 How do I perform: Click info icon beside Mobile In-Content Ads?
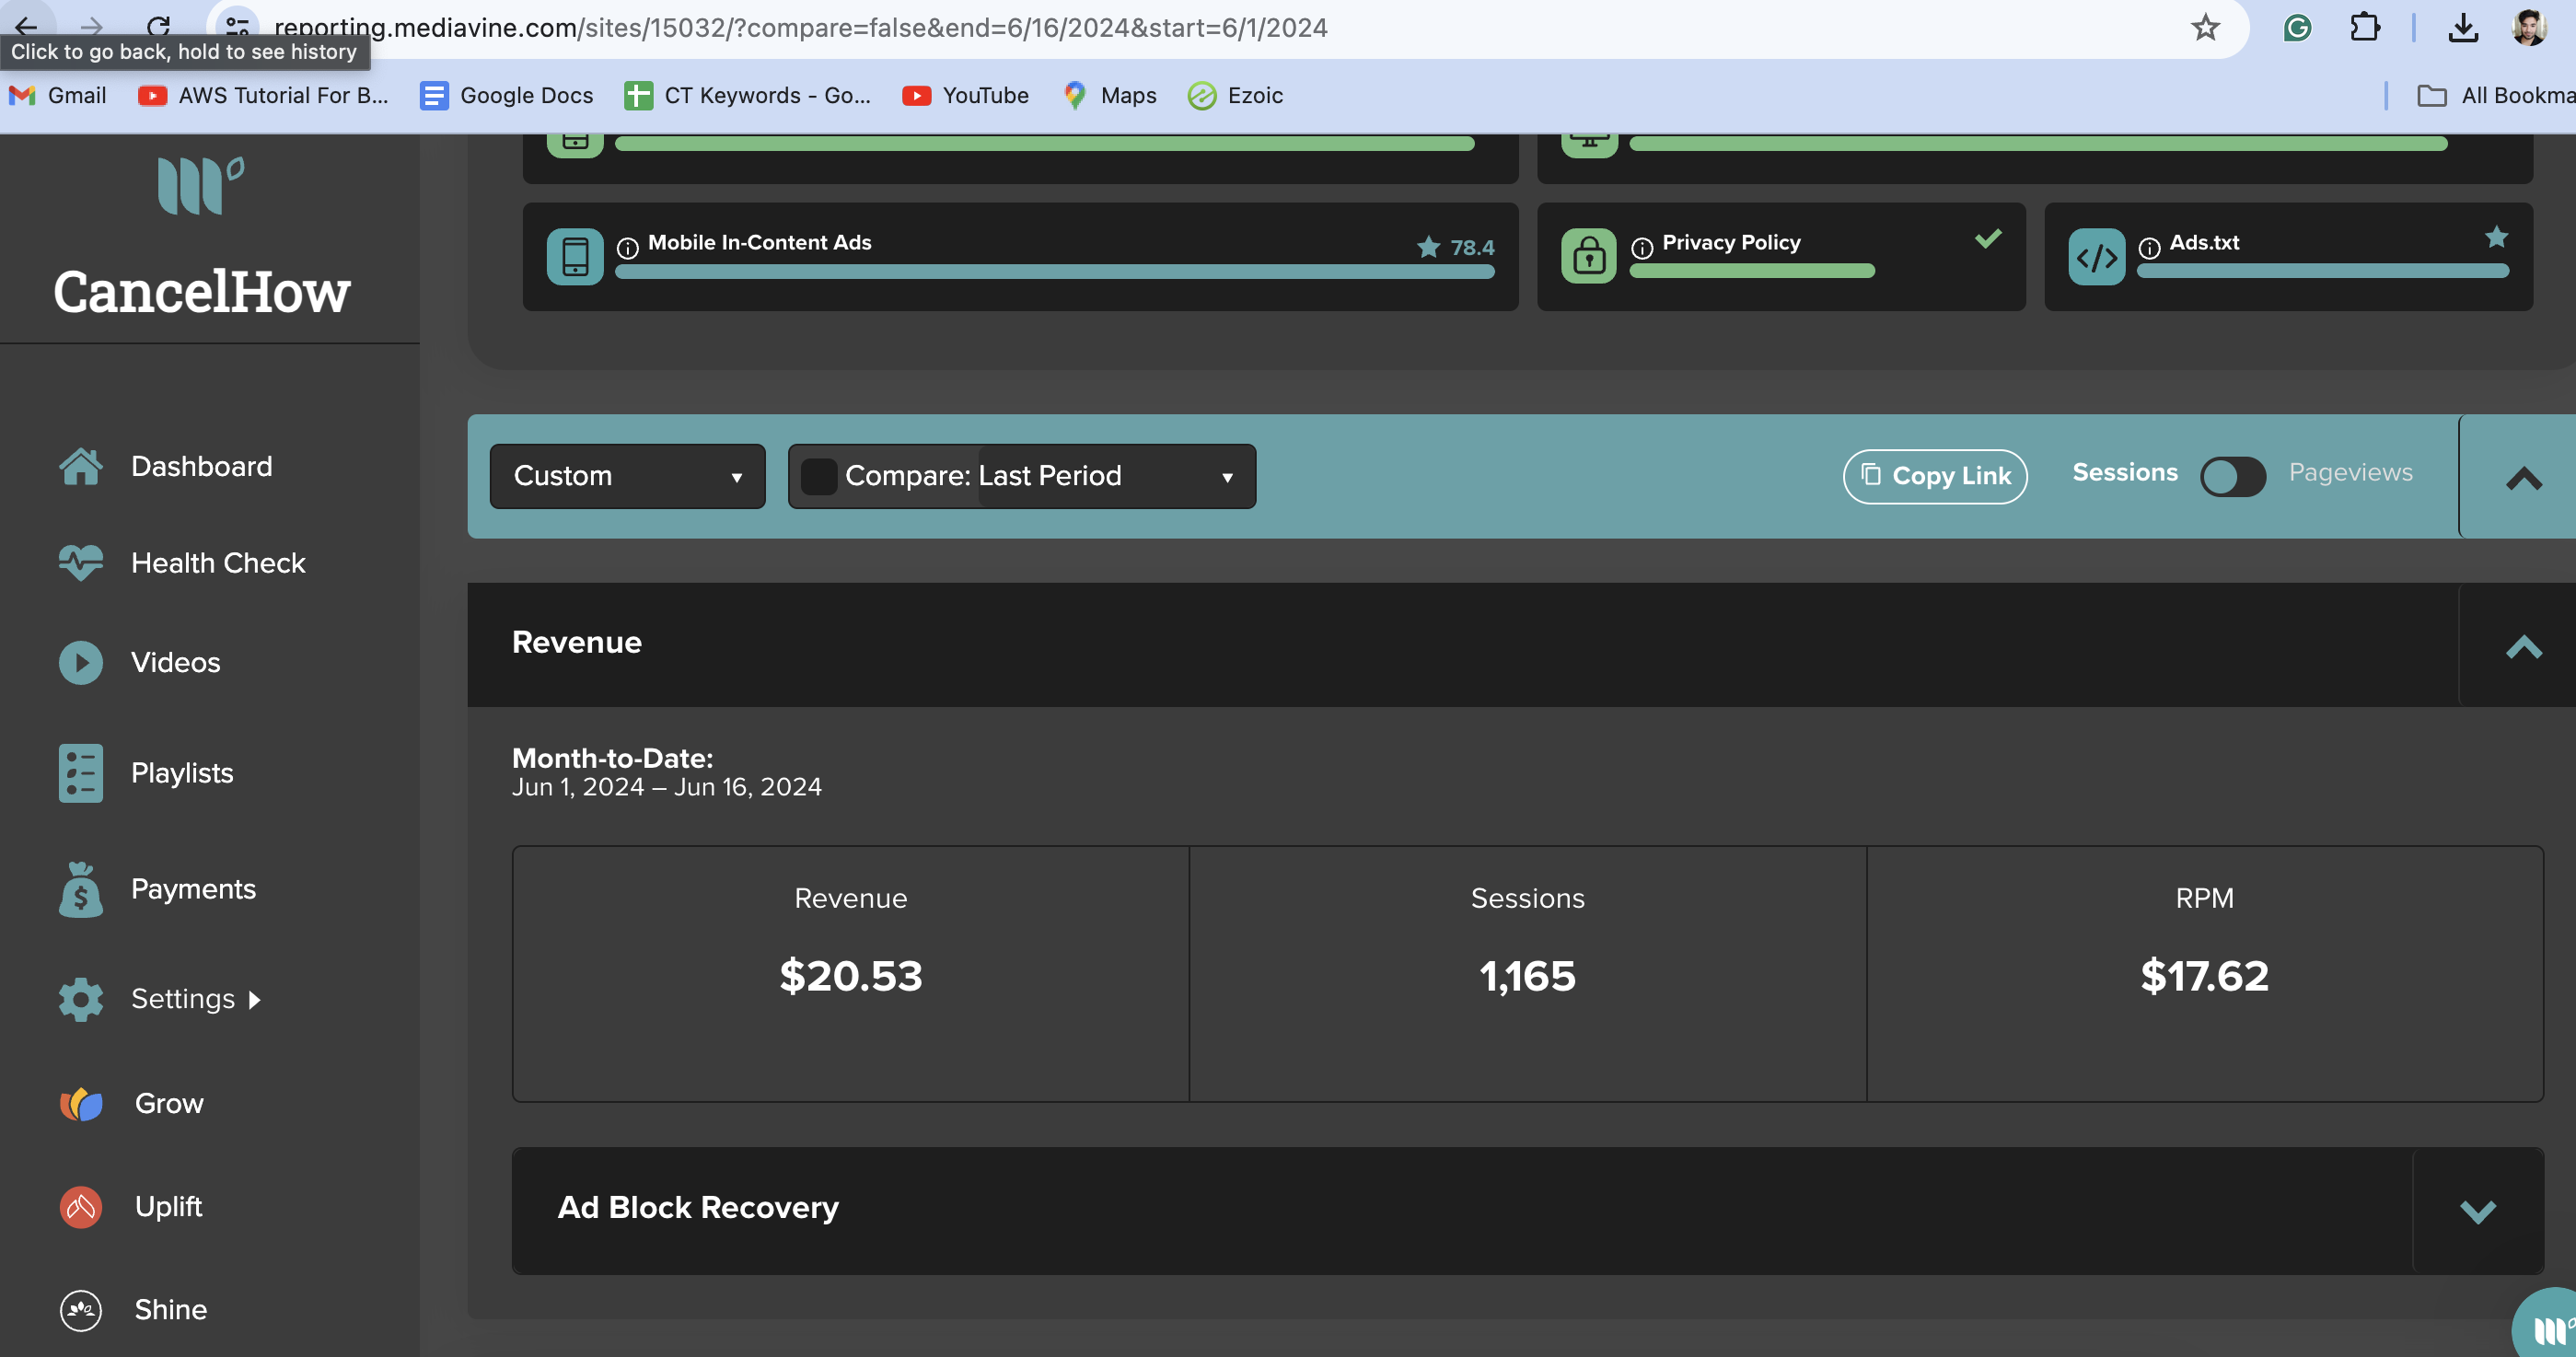point(628,248)
